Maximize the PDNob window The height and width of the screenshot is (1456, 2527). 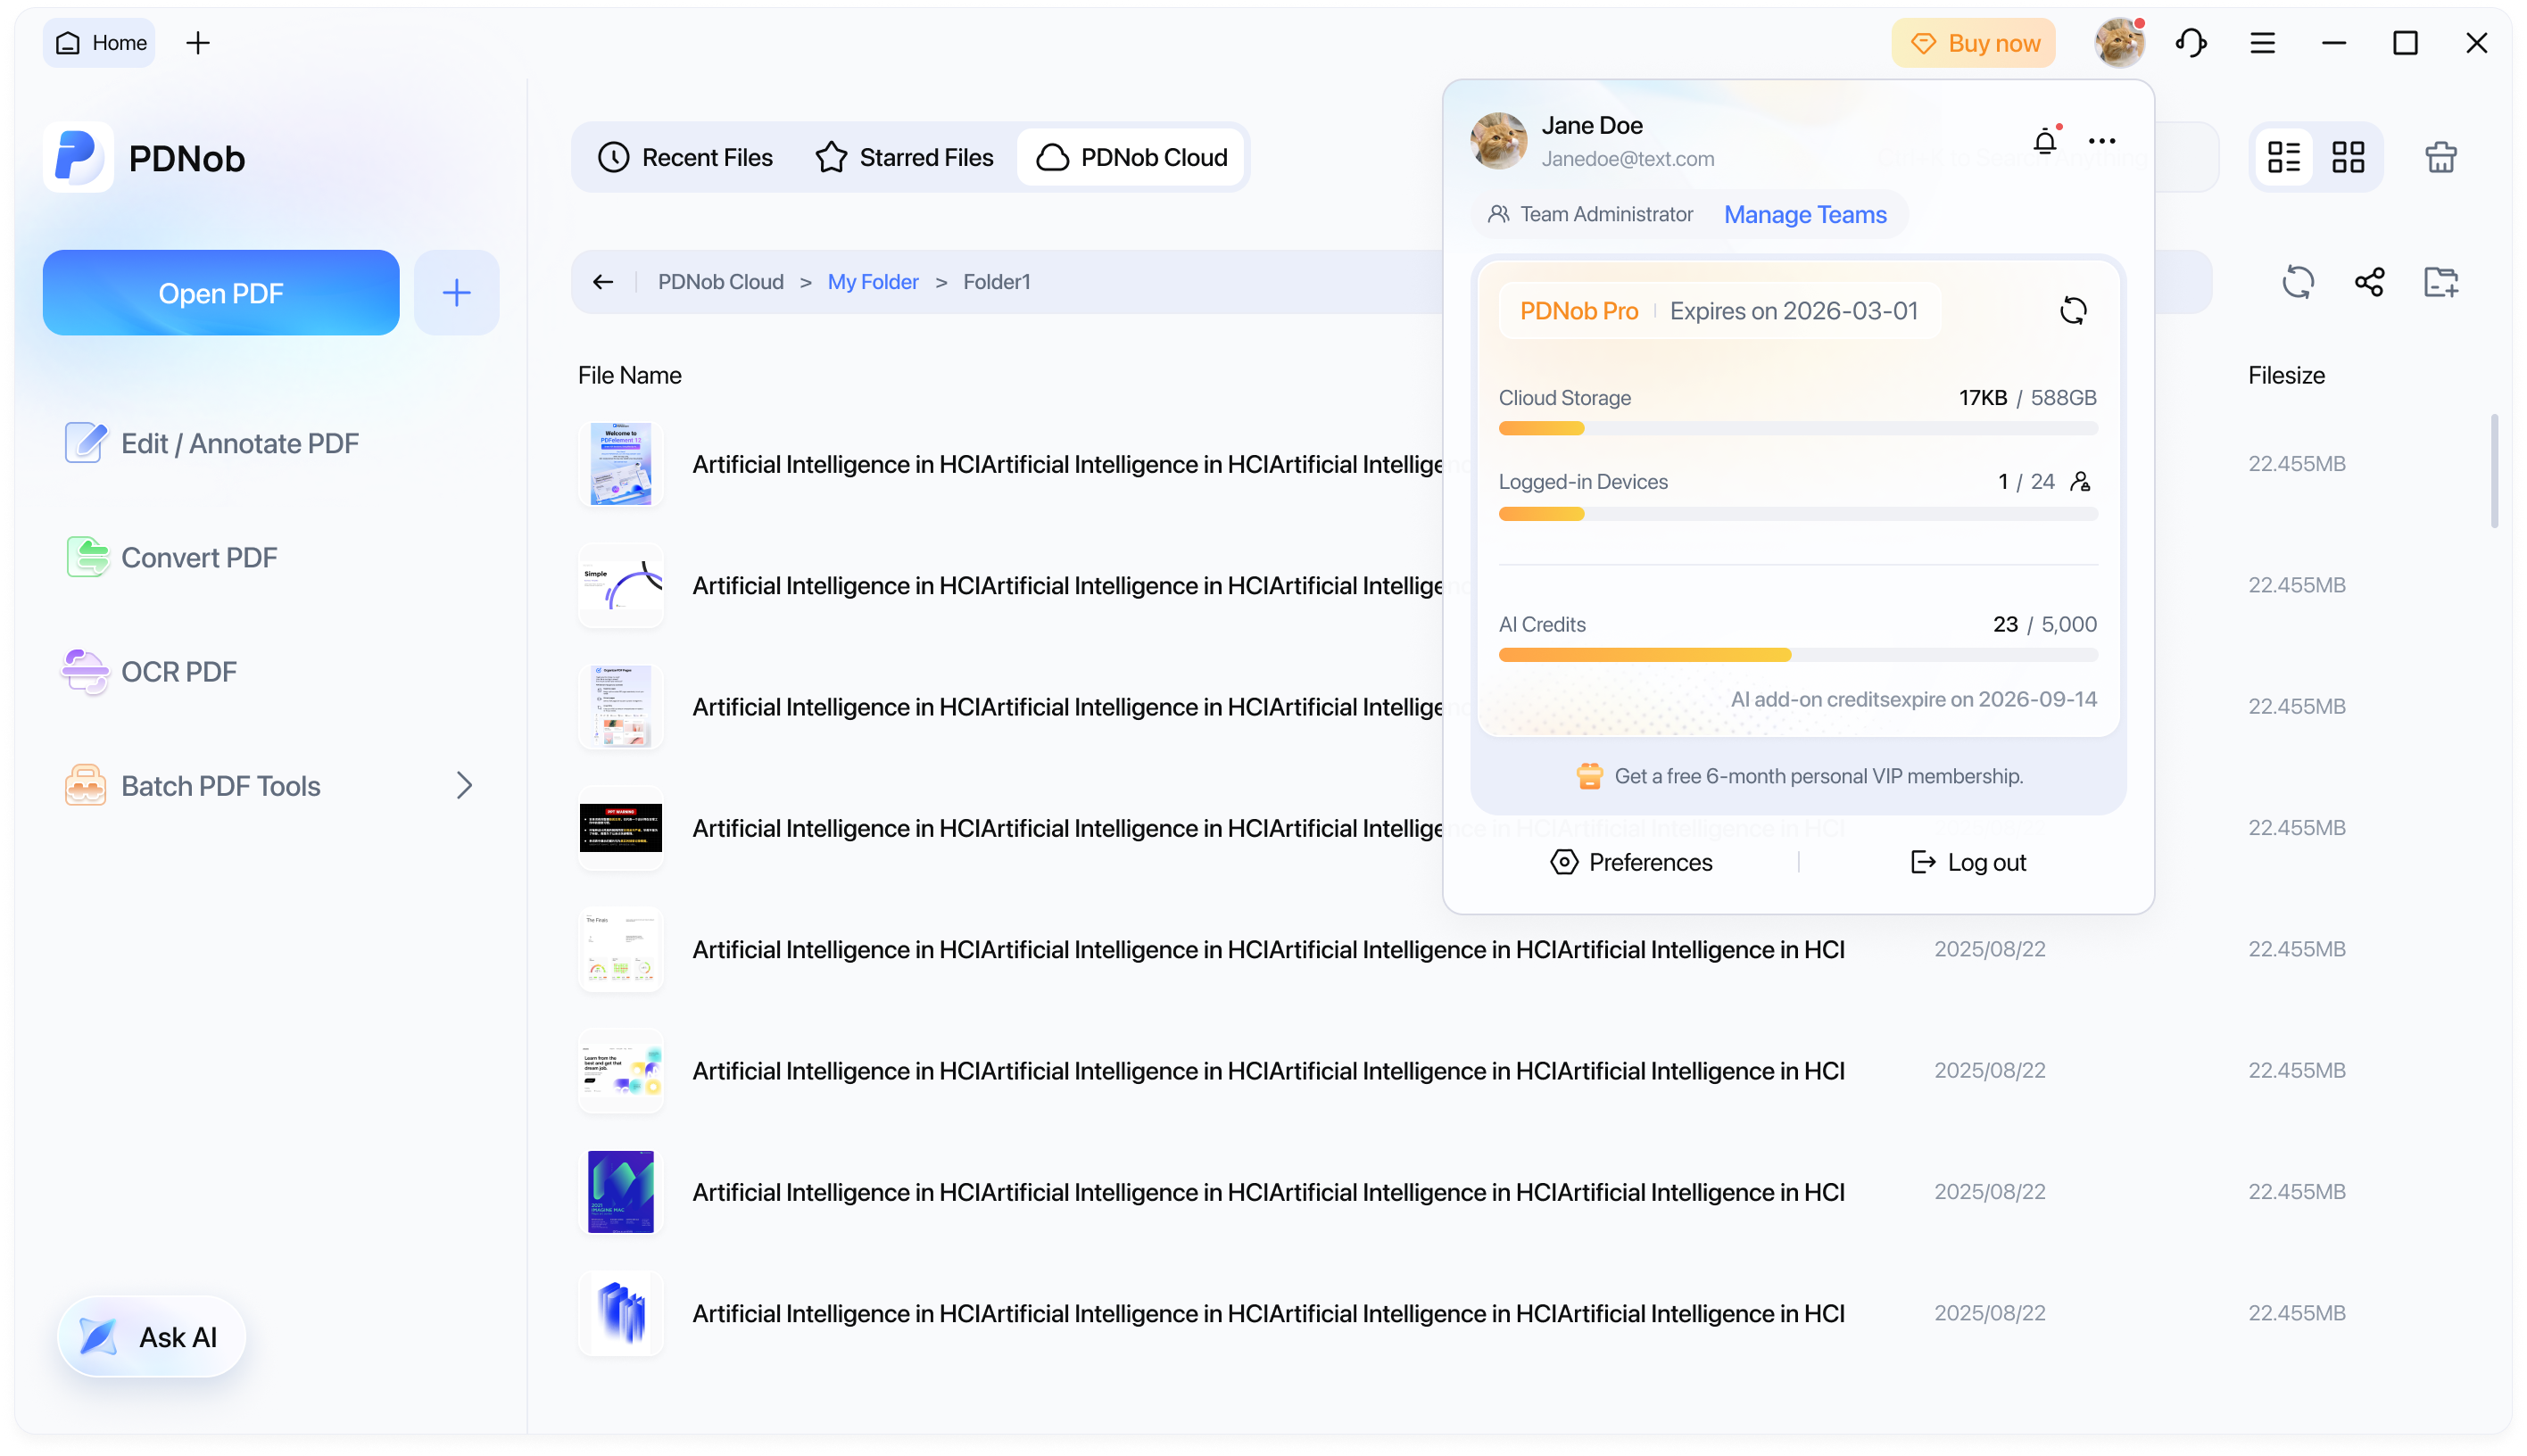[2404, 43]
